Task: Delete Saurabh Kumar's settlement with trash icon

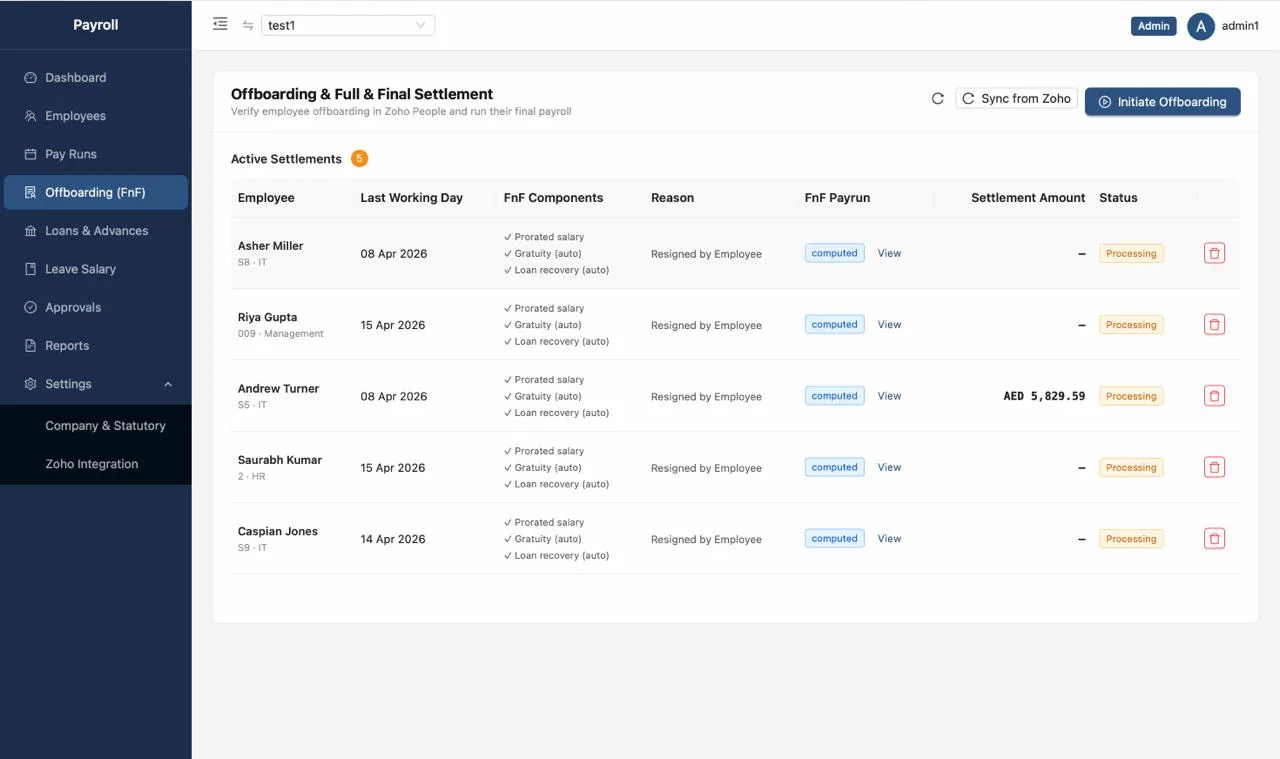Action: (x=1214, y=467)
